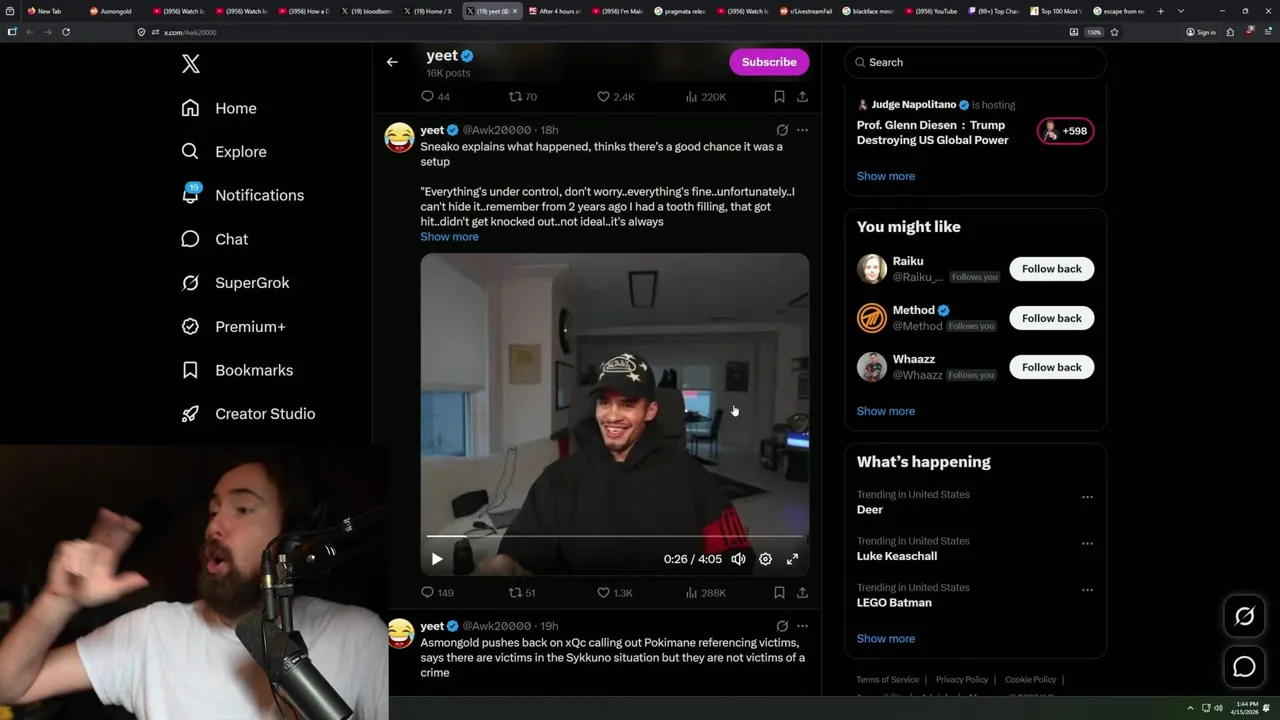Open Notifications in the sidebar

[242, 195]
